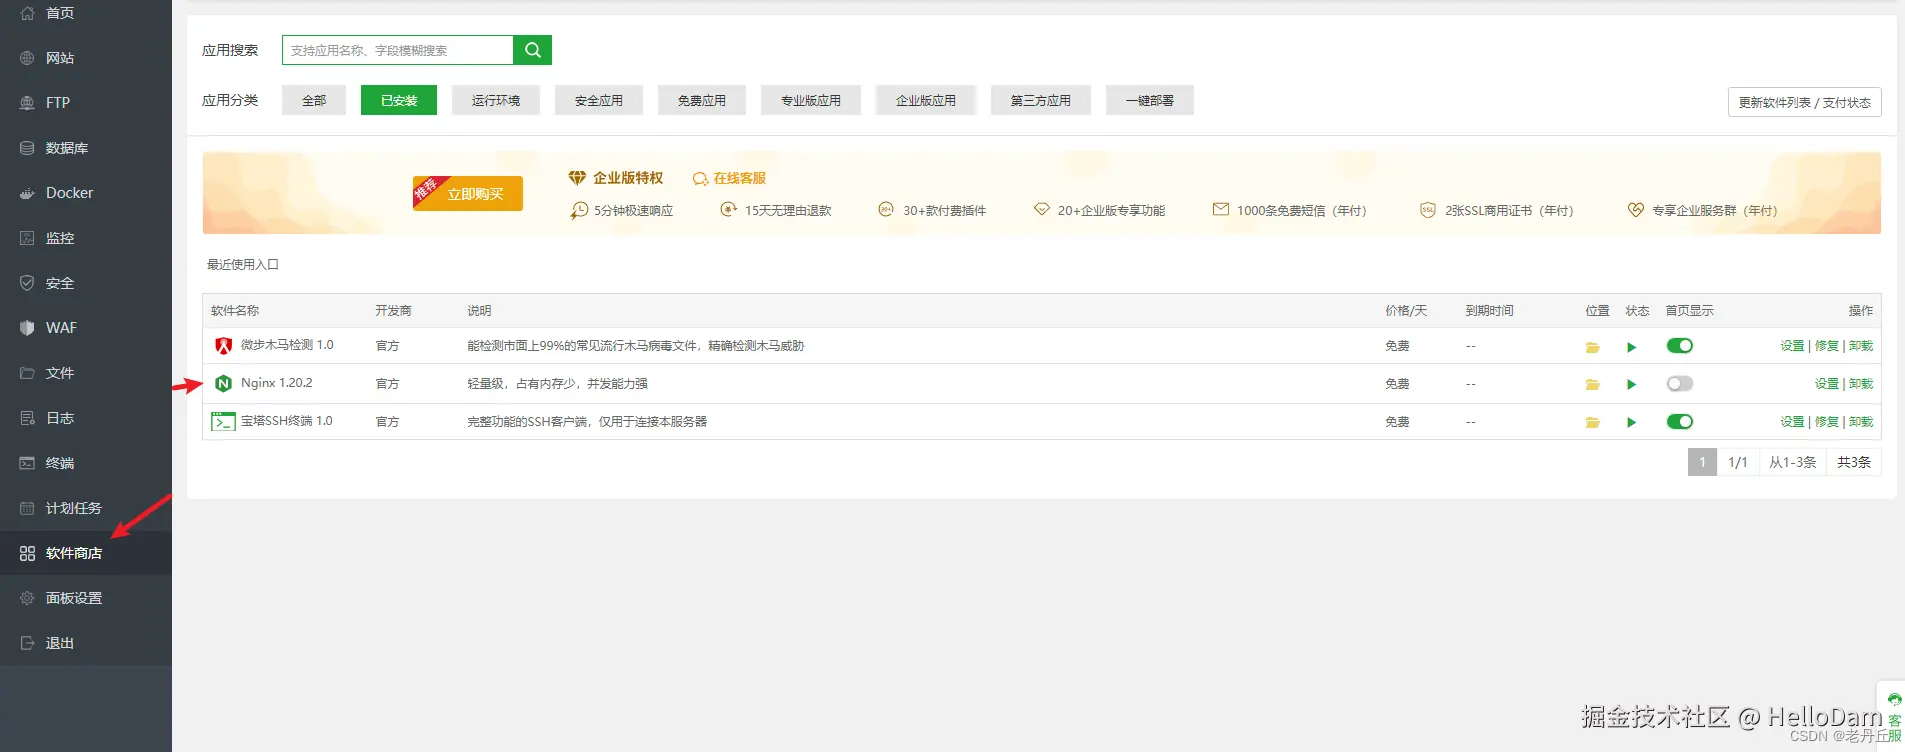Open 数据库 in the sidebar

click(x=86, y=148)
